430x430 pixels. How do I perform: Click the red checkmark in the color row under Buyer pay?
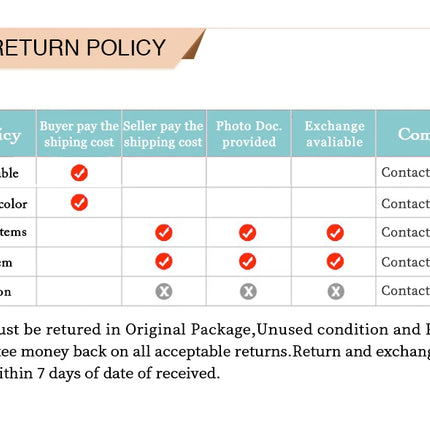[x=79, y=203]
